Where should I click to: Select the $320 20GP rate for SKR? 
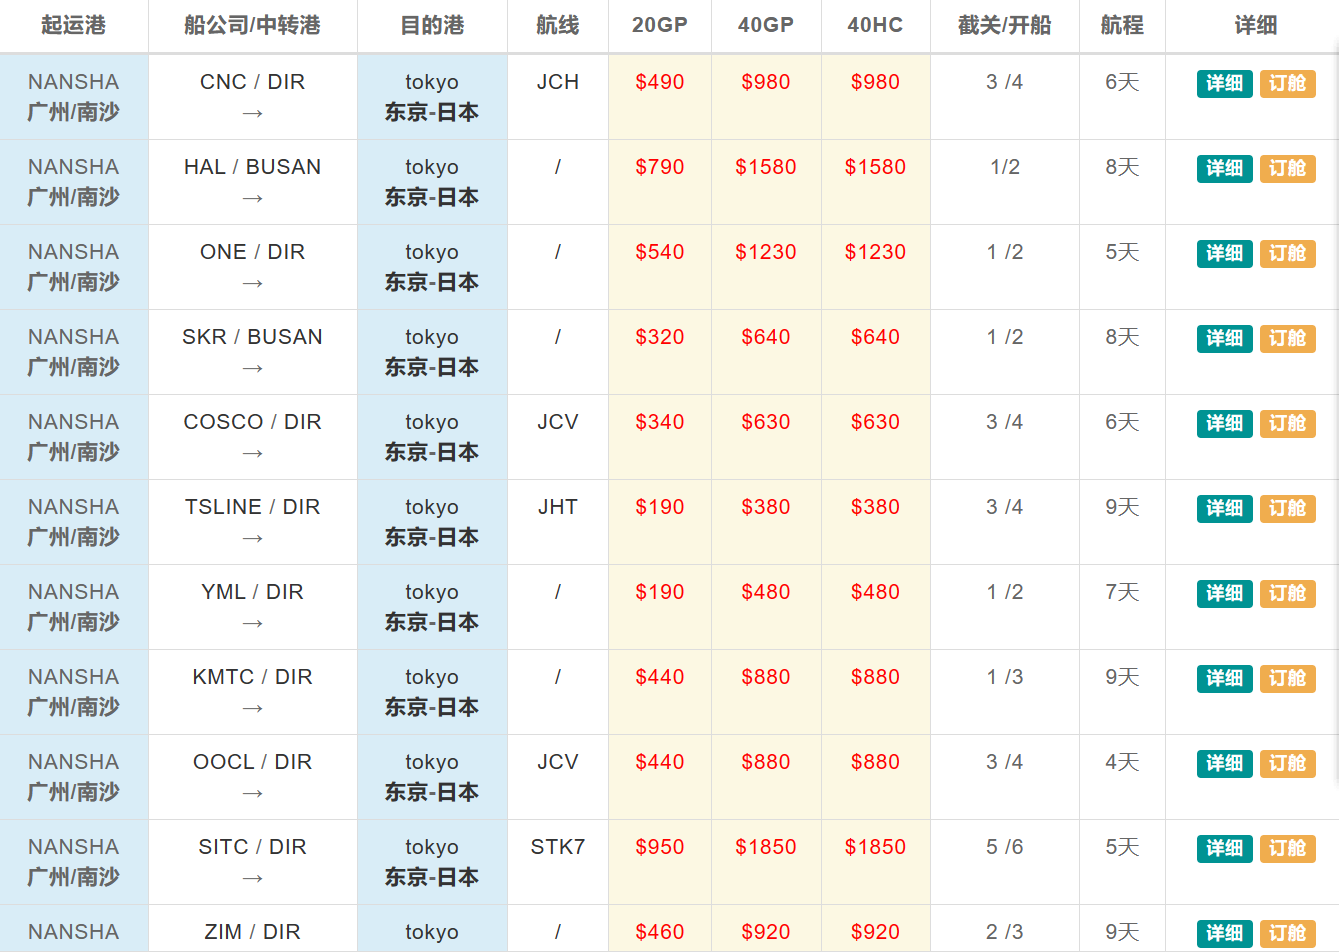[x=660, y=337]
